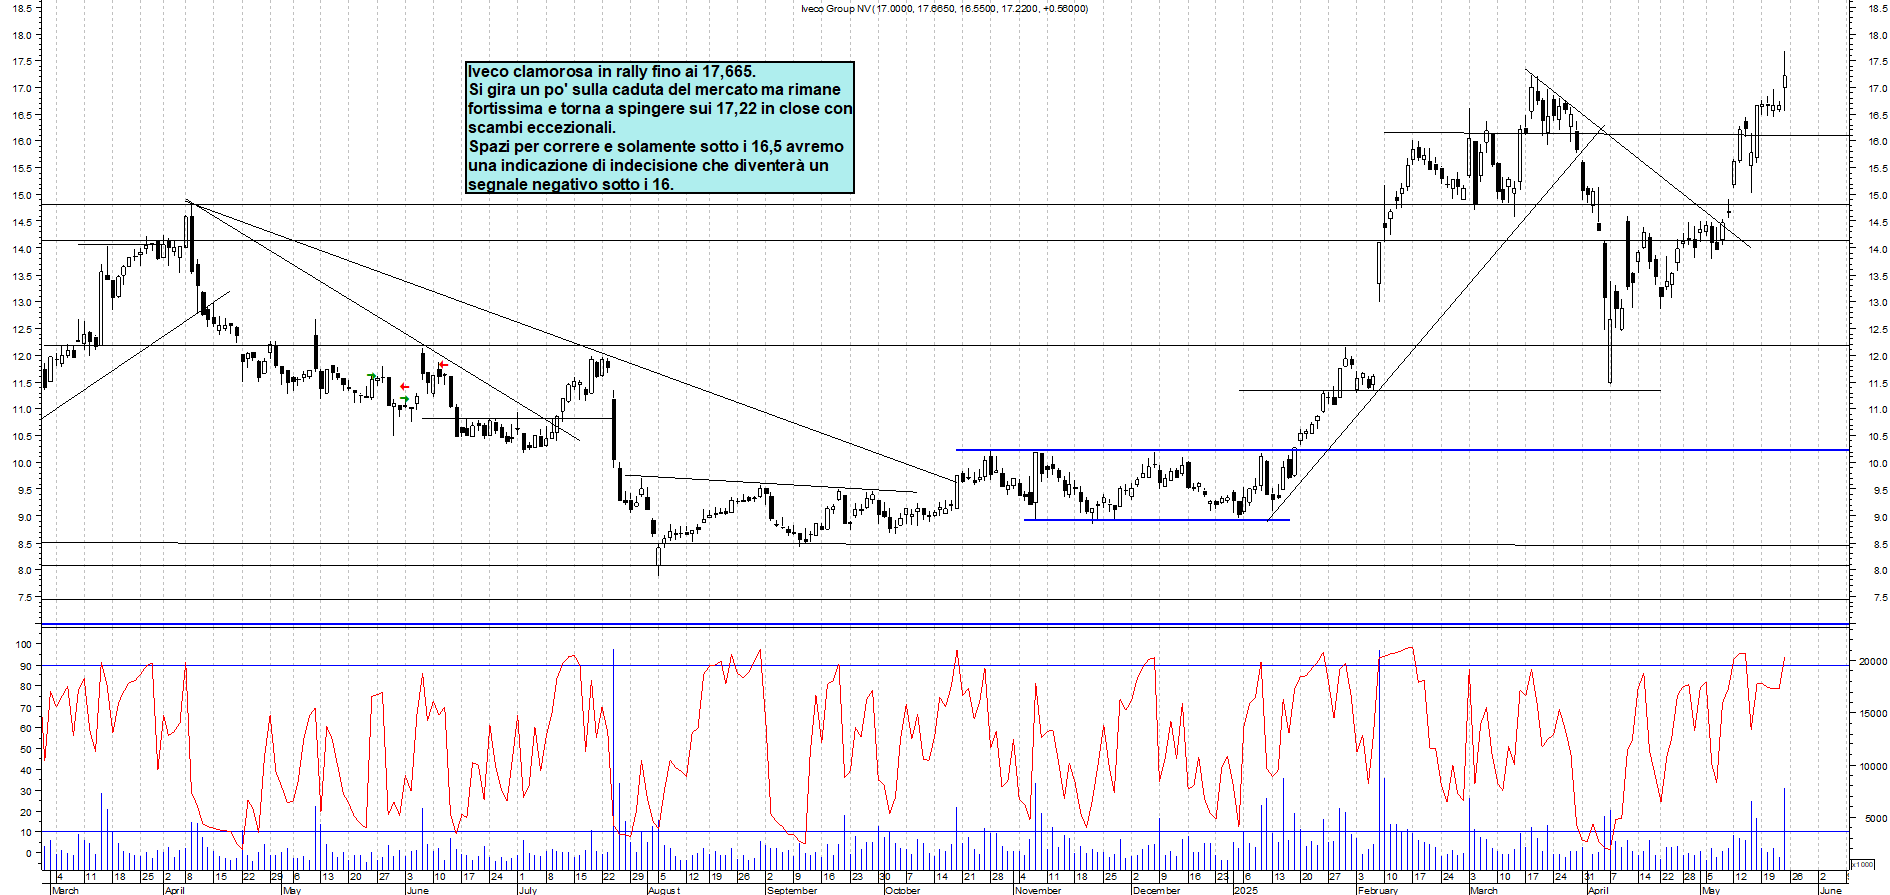Viewport: 1890px width, 895px height.
Task: Click the 20000 value on the volume scale
Action: [1873, 662]
